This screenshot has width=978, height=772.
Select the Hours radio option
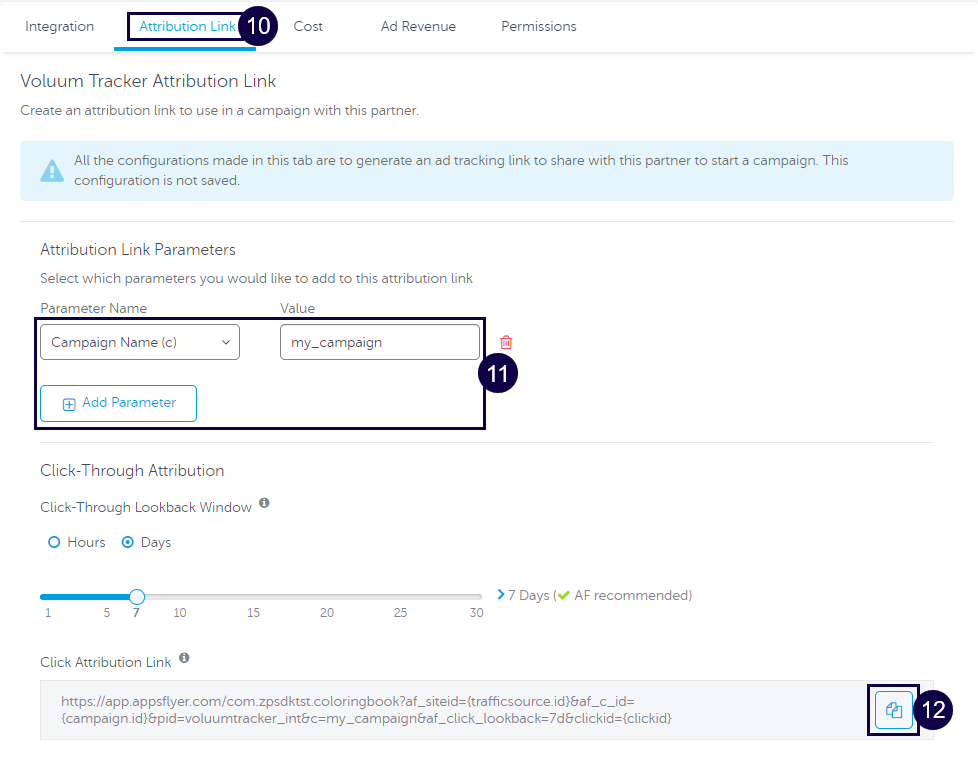(x=54, y=542)
